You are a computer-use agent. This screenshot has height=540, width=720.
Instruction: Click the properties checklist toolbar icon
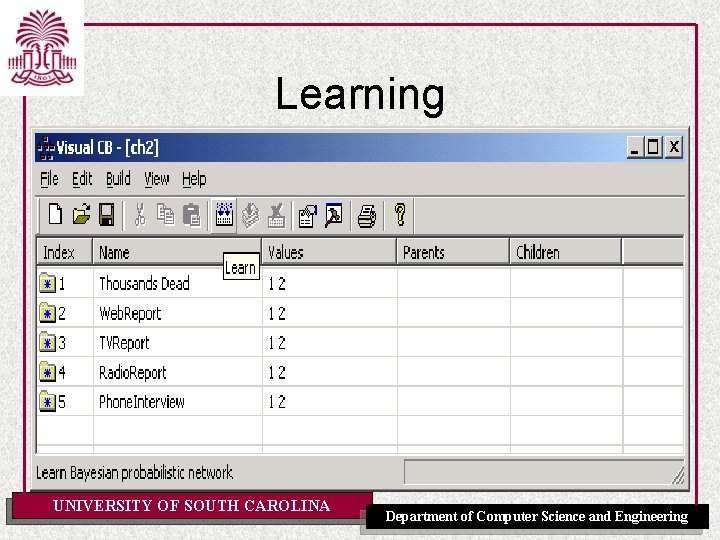click(308, 215)
